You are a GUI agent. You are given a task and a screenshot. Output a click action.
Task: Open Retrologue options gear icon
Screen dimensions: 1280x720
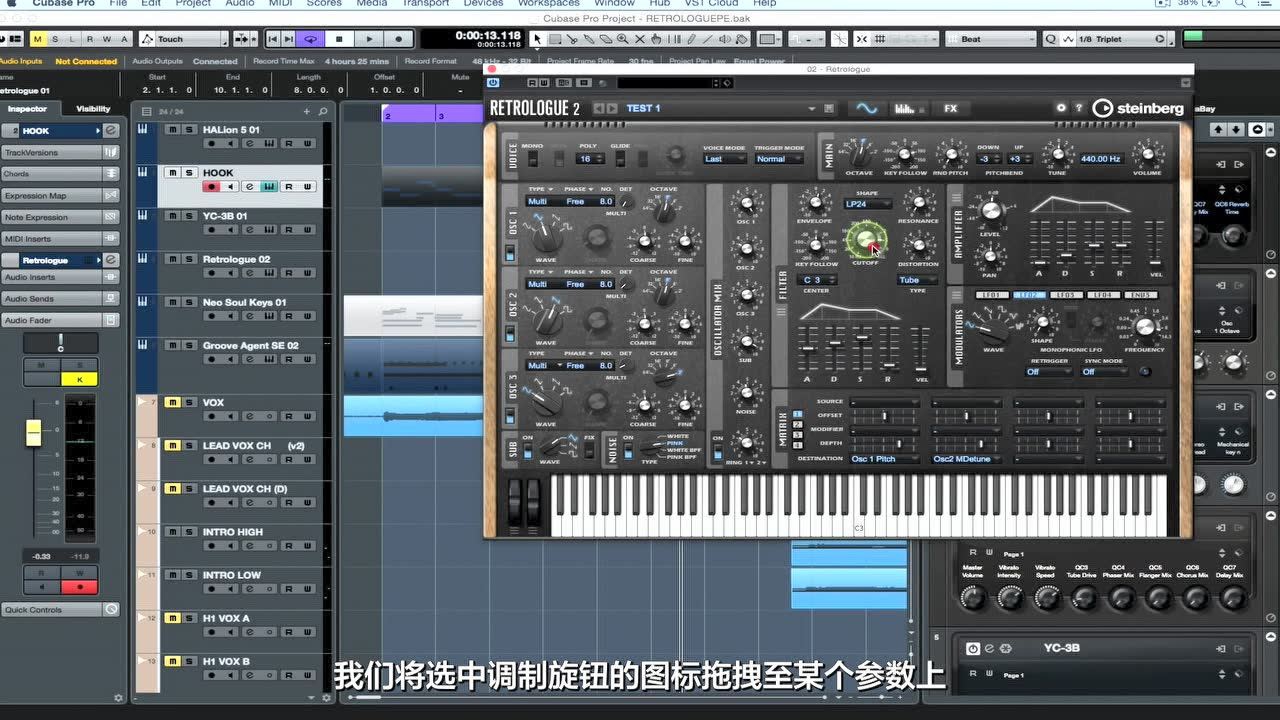(x=1062, y=108)
